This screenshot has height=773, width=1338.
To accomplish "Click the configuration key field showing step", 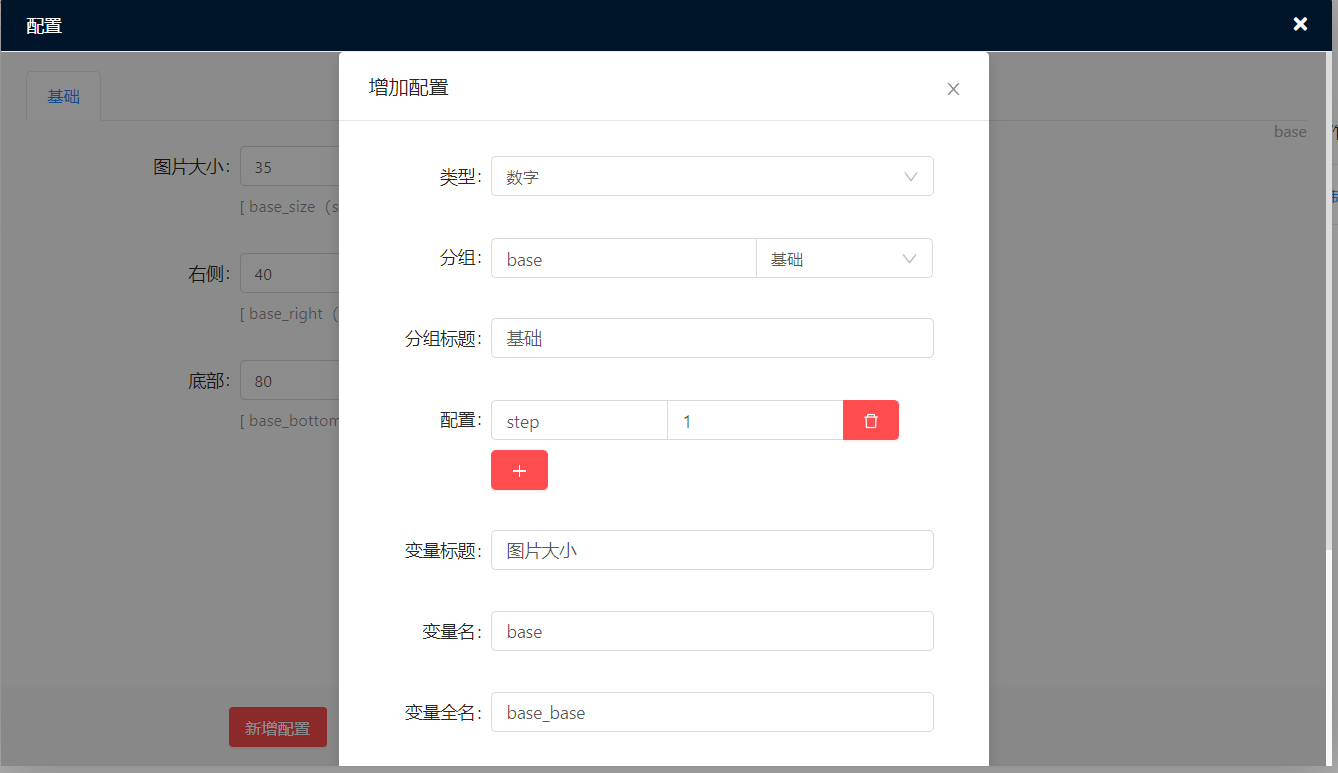I will (x=579, y=420).
